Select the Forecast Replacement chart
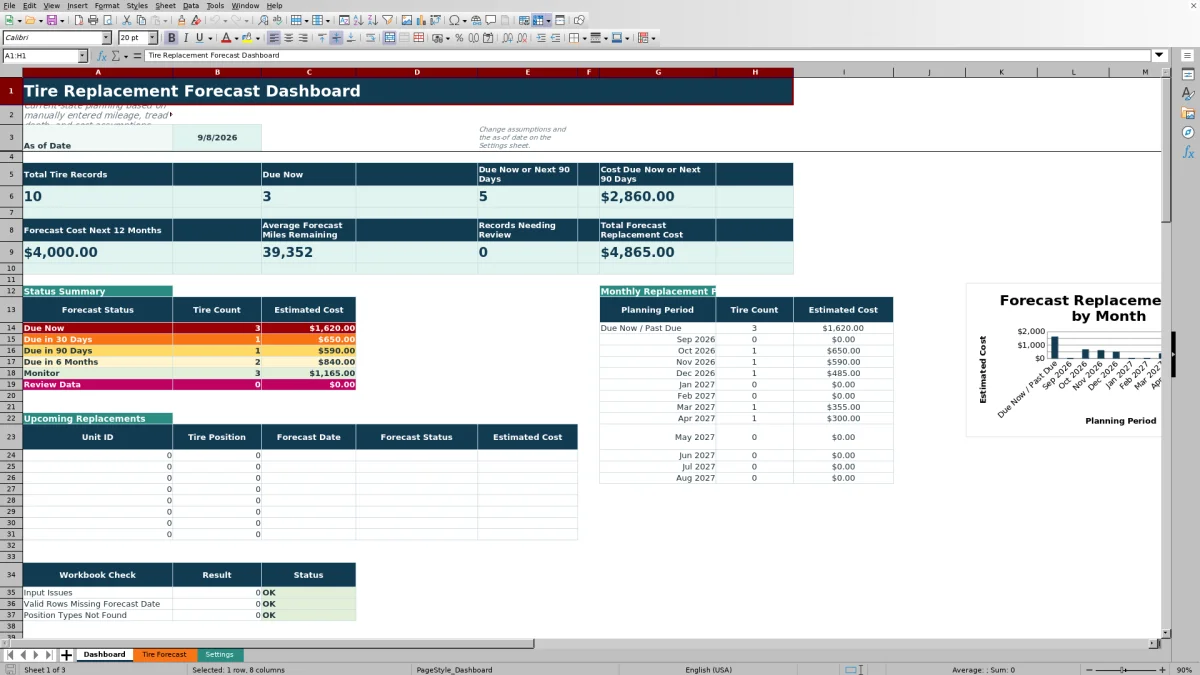The width and height of the screenshot is (1200, 675). coord(1064,360)
